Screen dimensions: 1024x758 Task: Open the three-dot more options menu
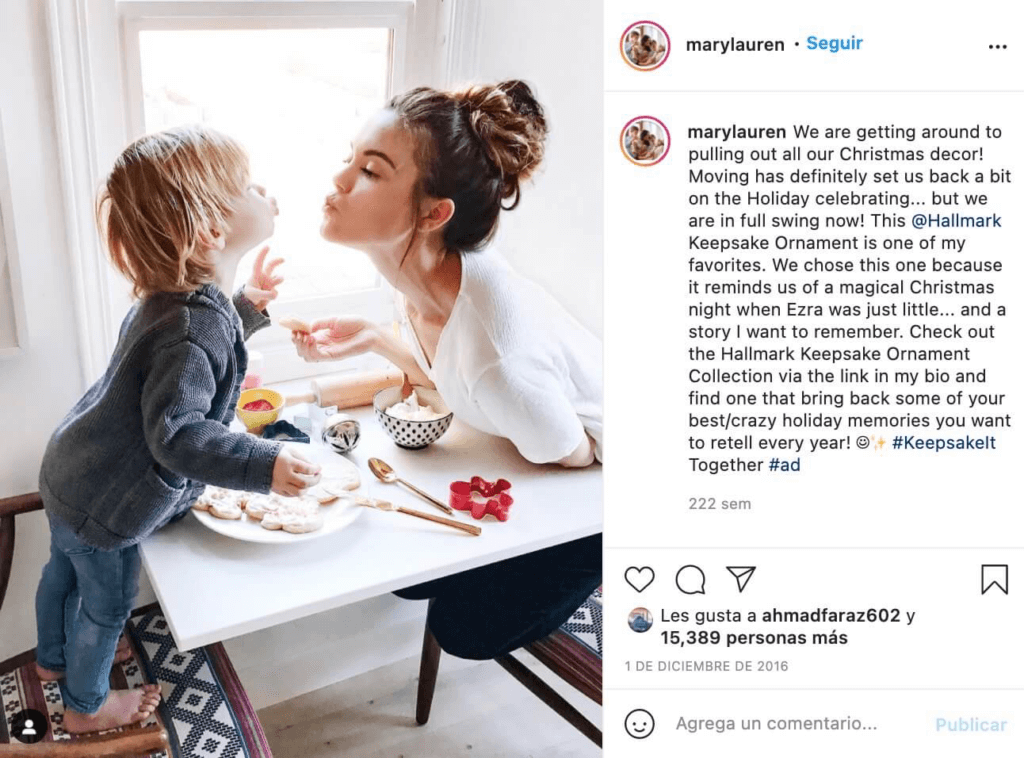tap(997, 46)
